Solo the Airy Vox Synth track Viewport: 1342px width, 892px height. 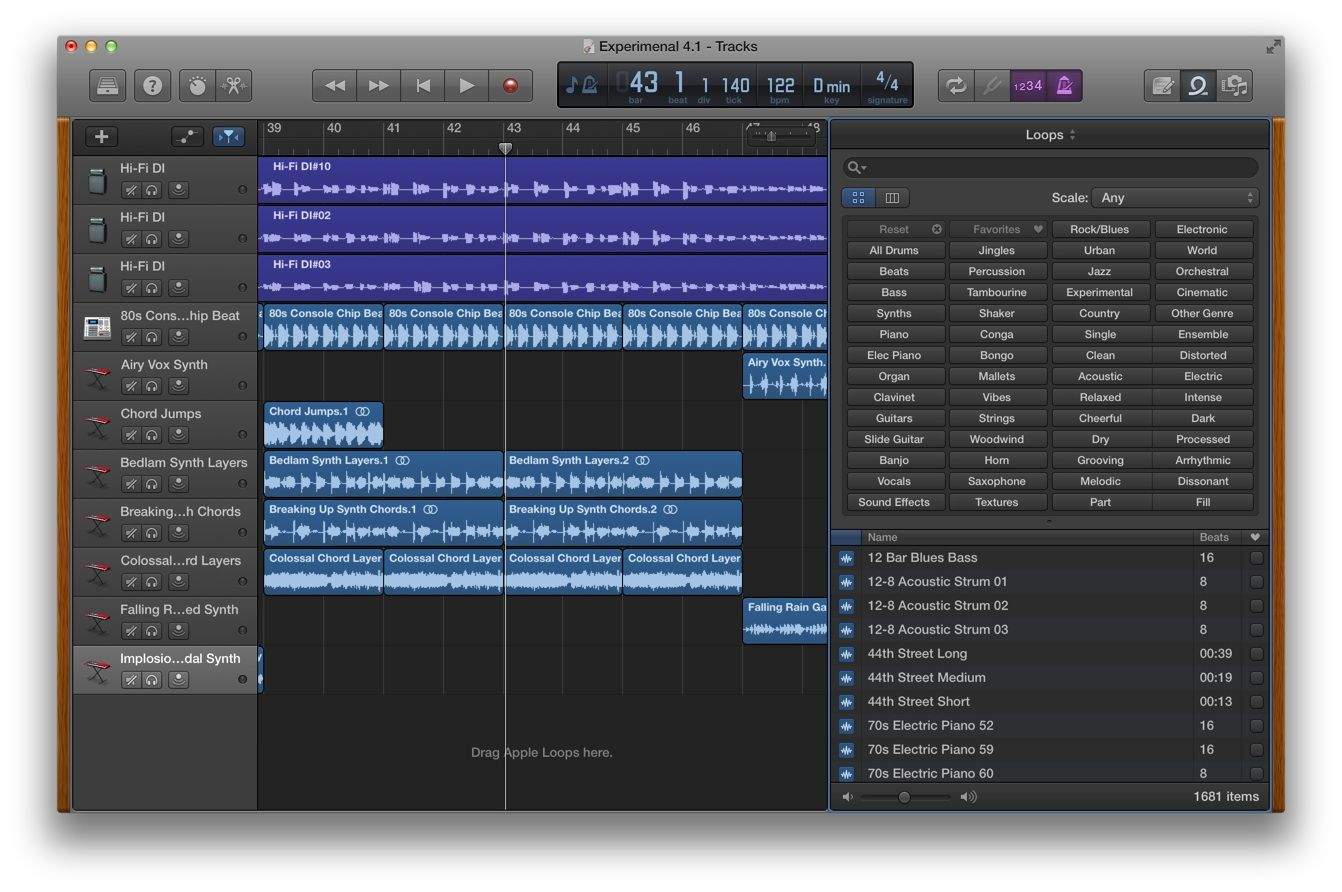152,386
